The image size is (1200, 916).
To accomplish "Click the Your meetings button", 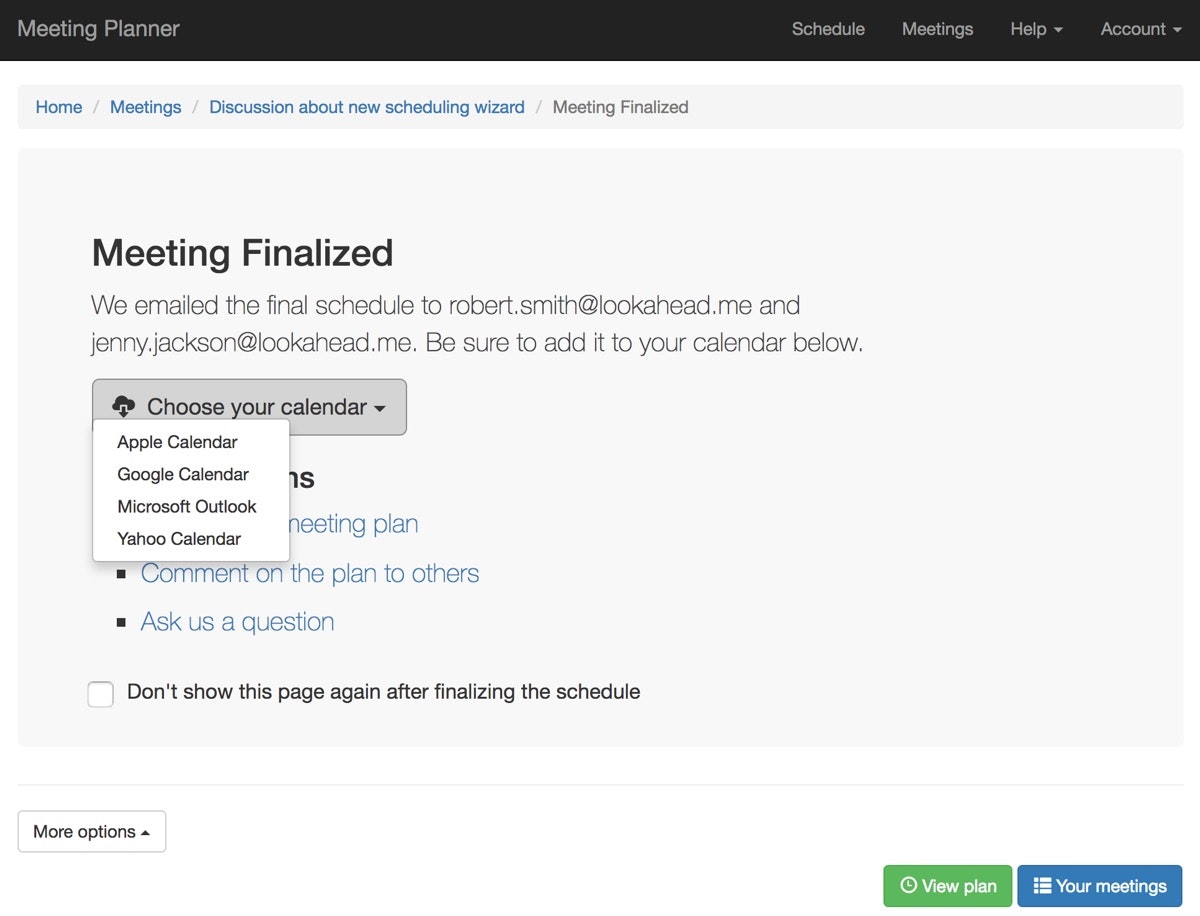I will coord(1099,886).
